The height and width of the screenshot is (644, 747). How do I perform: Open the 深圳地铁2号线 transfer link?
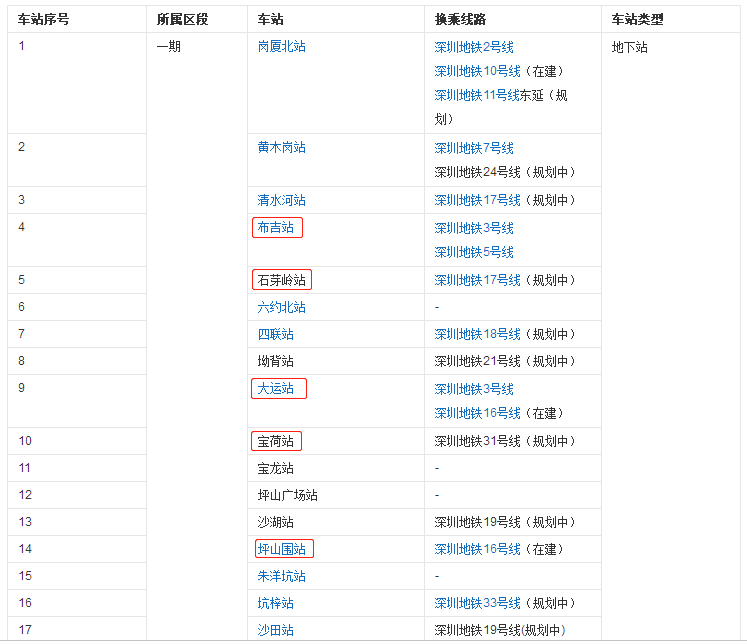474,48
